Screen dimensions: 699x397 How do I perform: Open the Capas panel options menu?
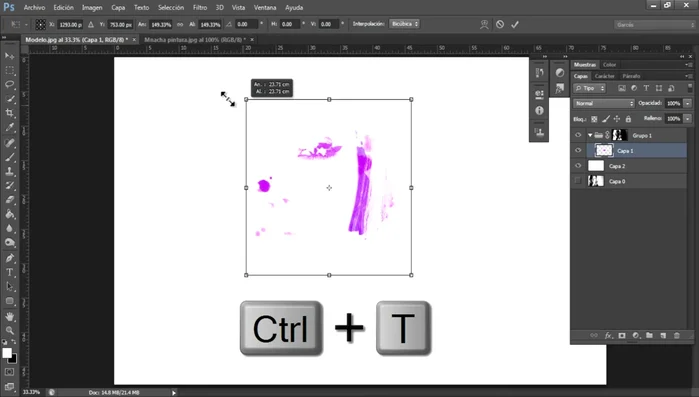(x=689, y=76)
